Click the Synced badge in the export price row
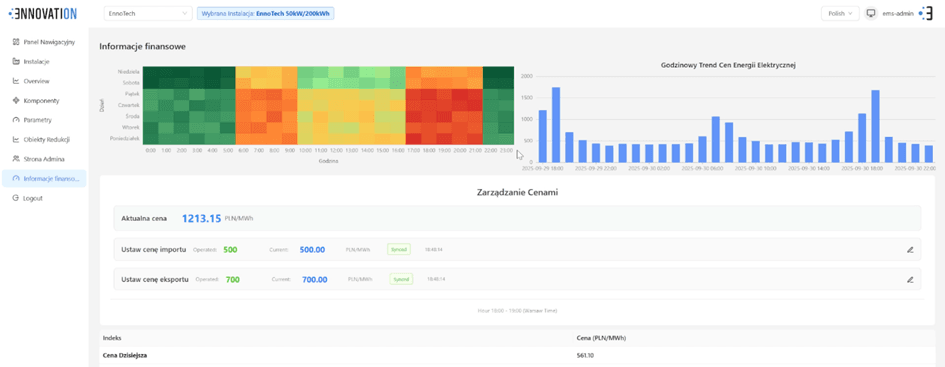Viewport: 945px width, 367px height. coord(401,280)
